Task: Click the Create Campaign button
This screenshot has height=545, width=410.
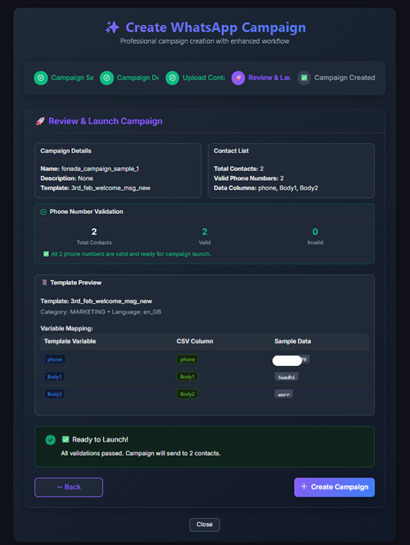Action: 334,487
